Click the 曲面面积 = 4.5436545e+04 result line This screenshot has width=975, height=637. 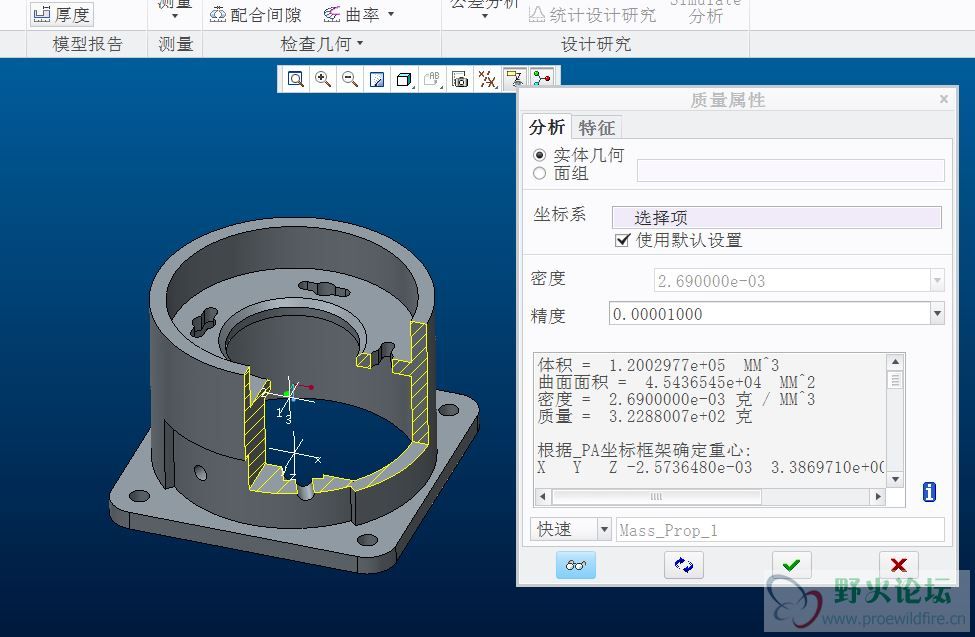point(677,382)
